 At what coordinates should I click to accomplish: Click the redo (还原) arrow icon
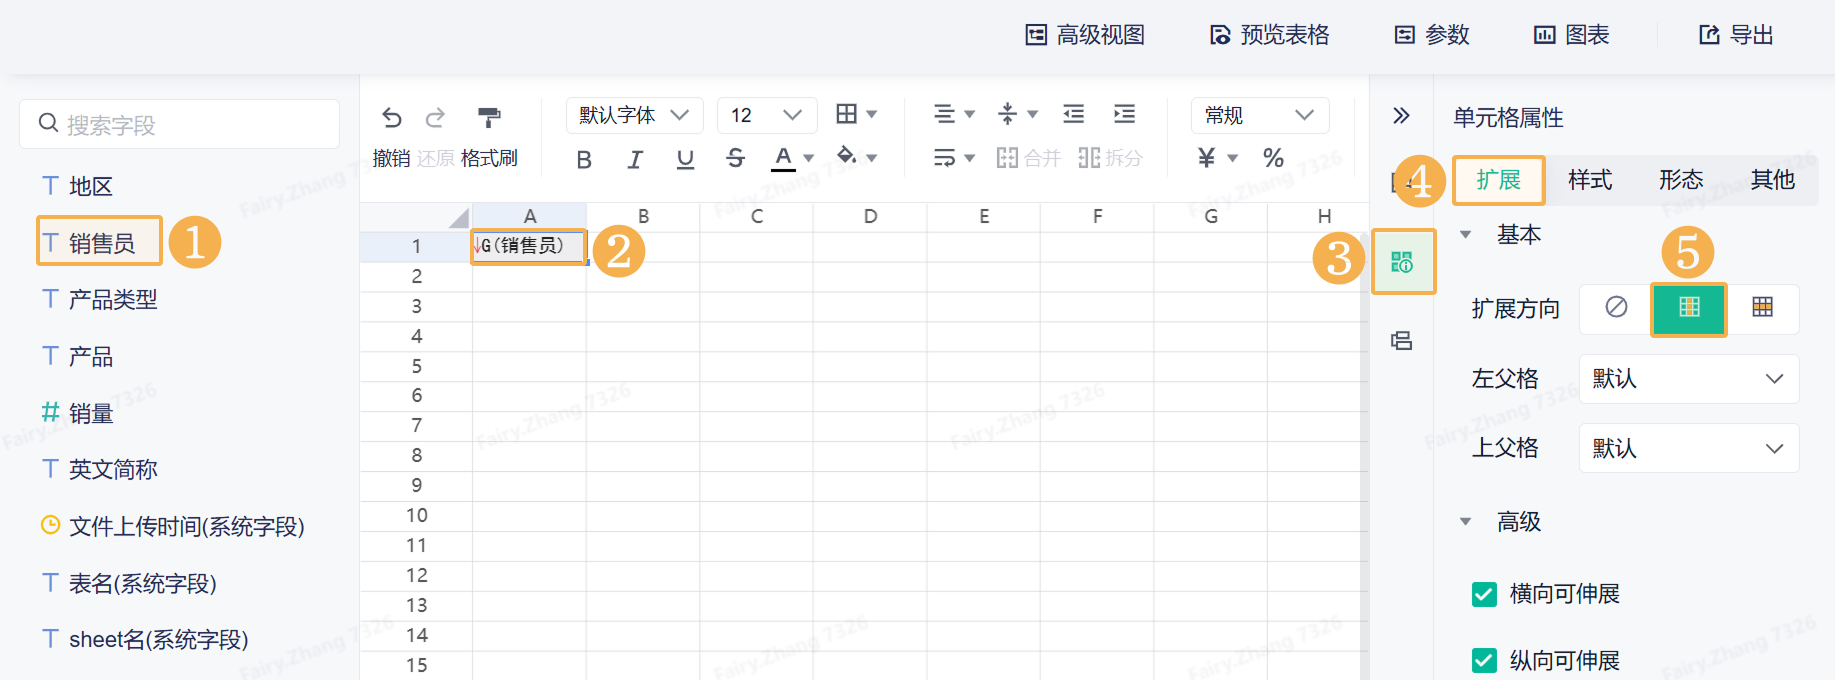click(435, 118)
